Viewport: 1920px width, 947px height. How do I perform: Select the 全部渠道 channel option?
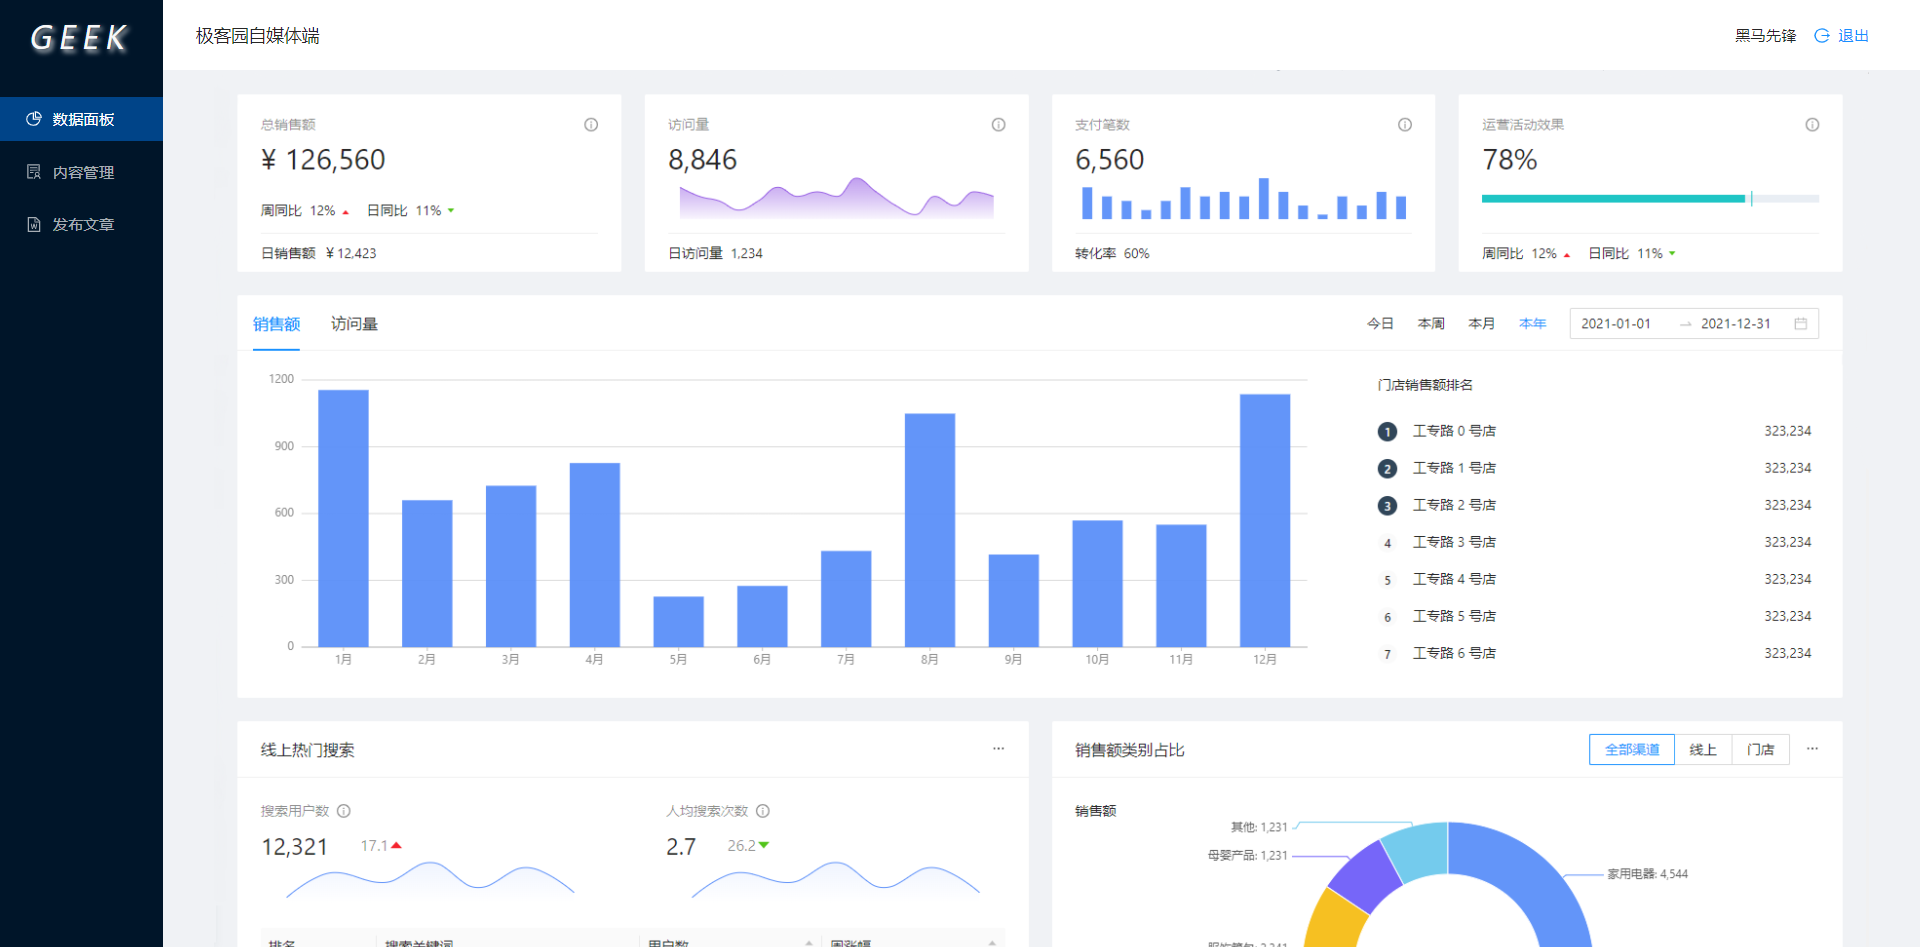(x=1632, y=749)
